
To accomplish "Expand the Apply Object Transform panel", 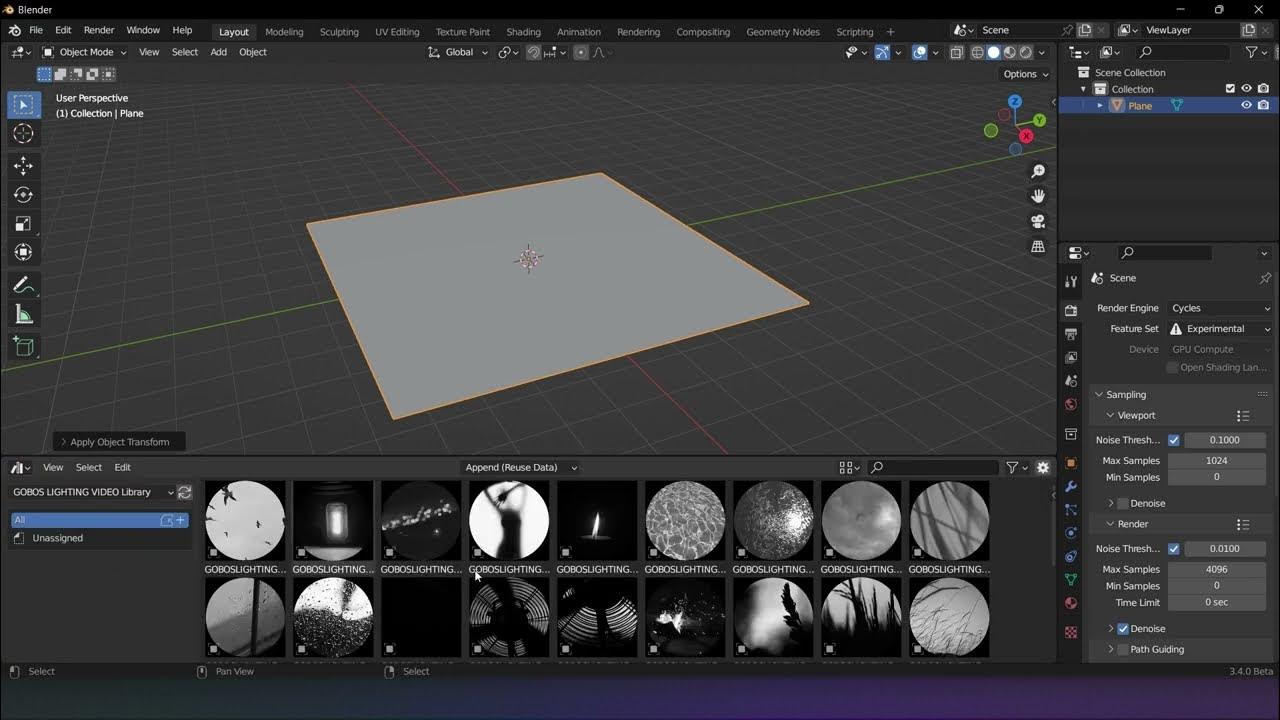I will click(x=119, y=442).
